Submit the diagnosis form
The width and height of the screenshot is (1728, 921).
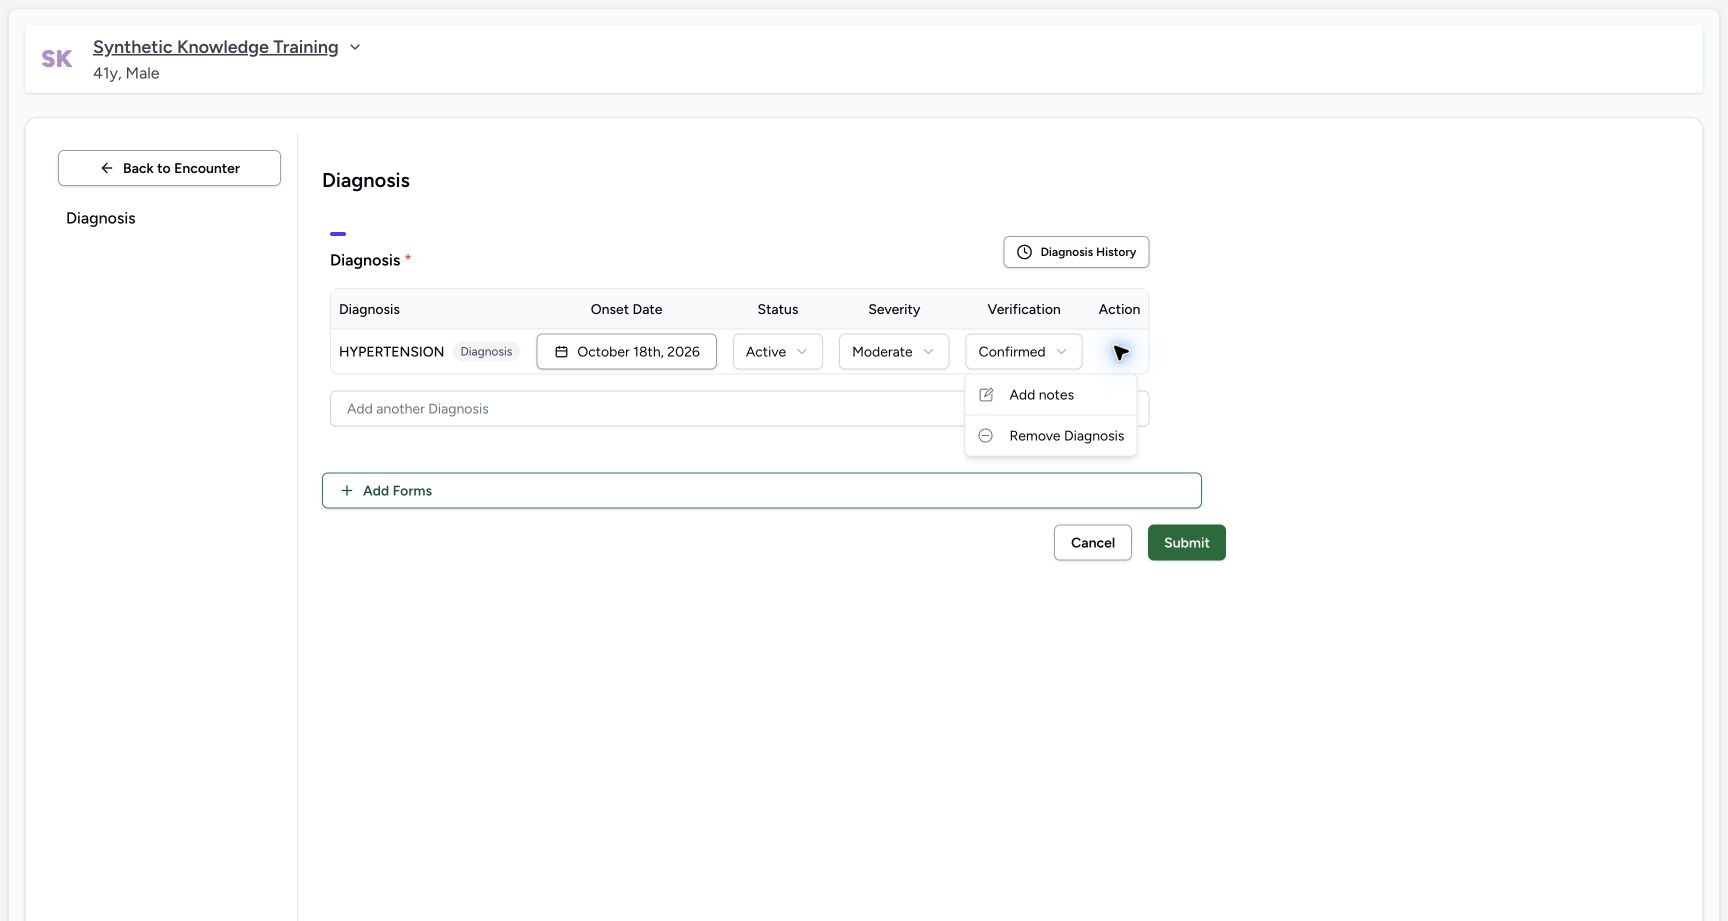point(1186,543)
